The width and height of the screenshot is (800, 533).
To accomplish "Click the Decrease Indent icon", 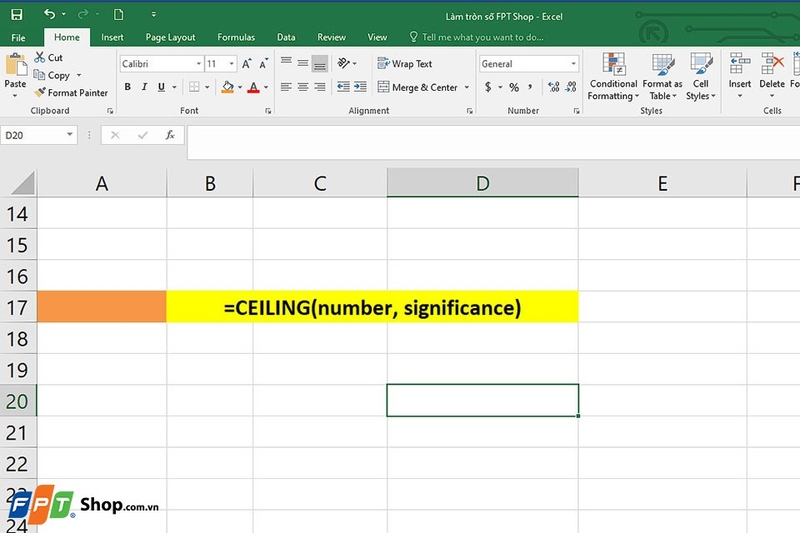I will pos(343,87).
